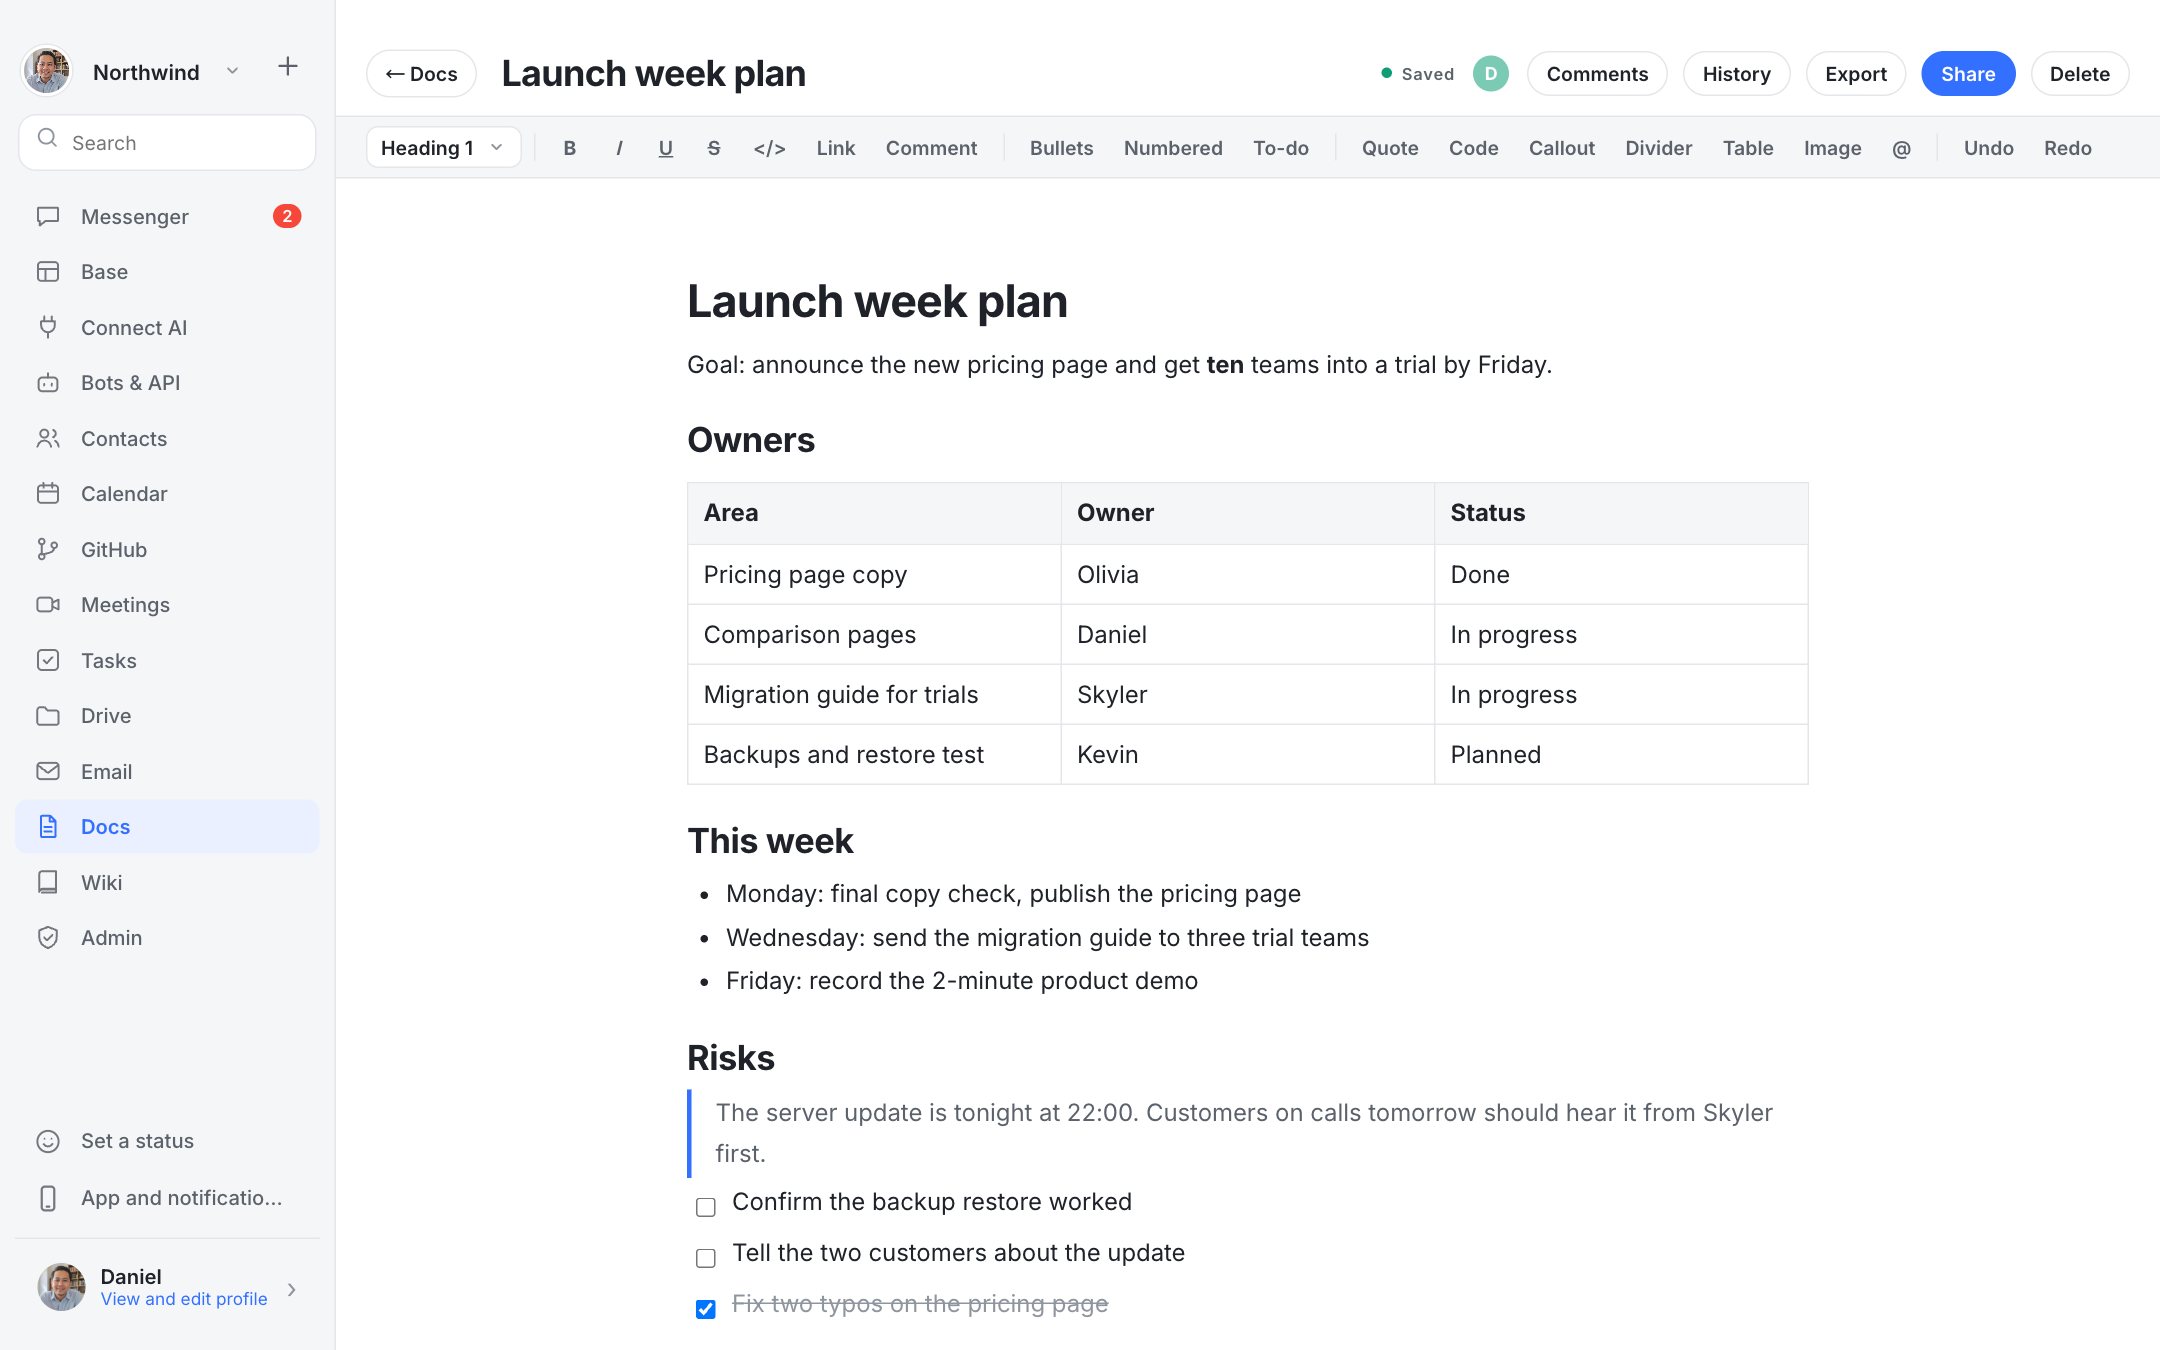Insert a Callout block
This screenshot has height=1350, width=2160.
pyautogui.click(x=1561, y=148)
